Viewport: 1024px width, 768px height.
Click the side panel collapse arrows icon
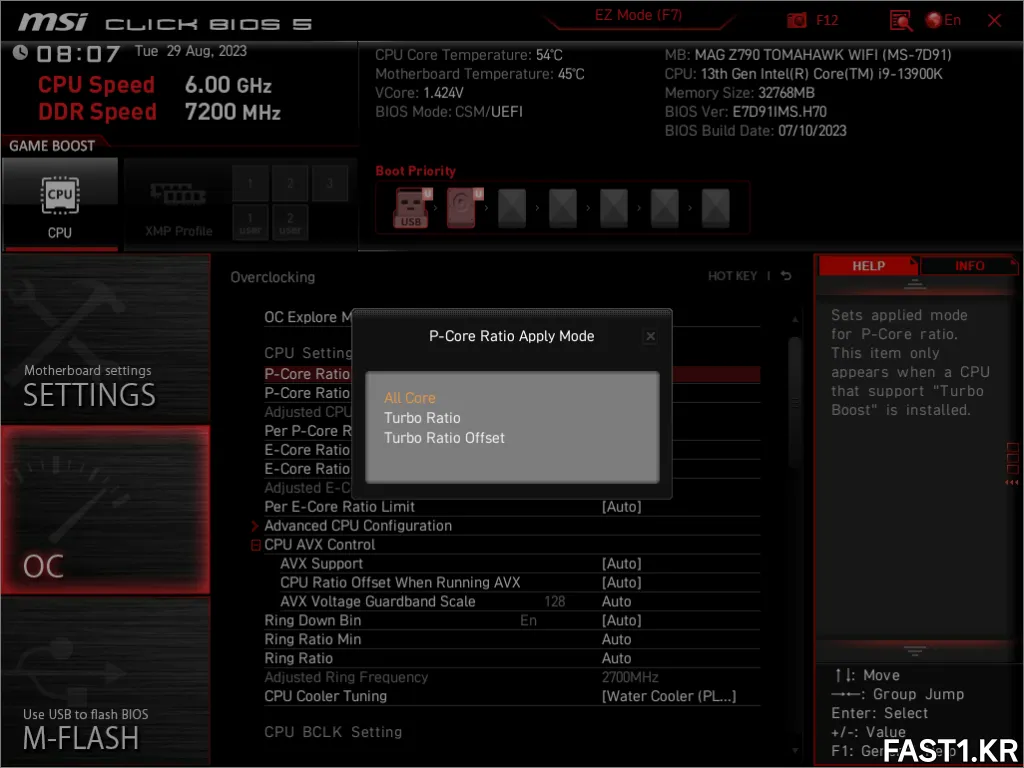point(1012,483)
